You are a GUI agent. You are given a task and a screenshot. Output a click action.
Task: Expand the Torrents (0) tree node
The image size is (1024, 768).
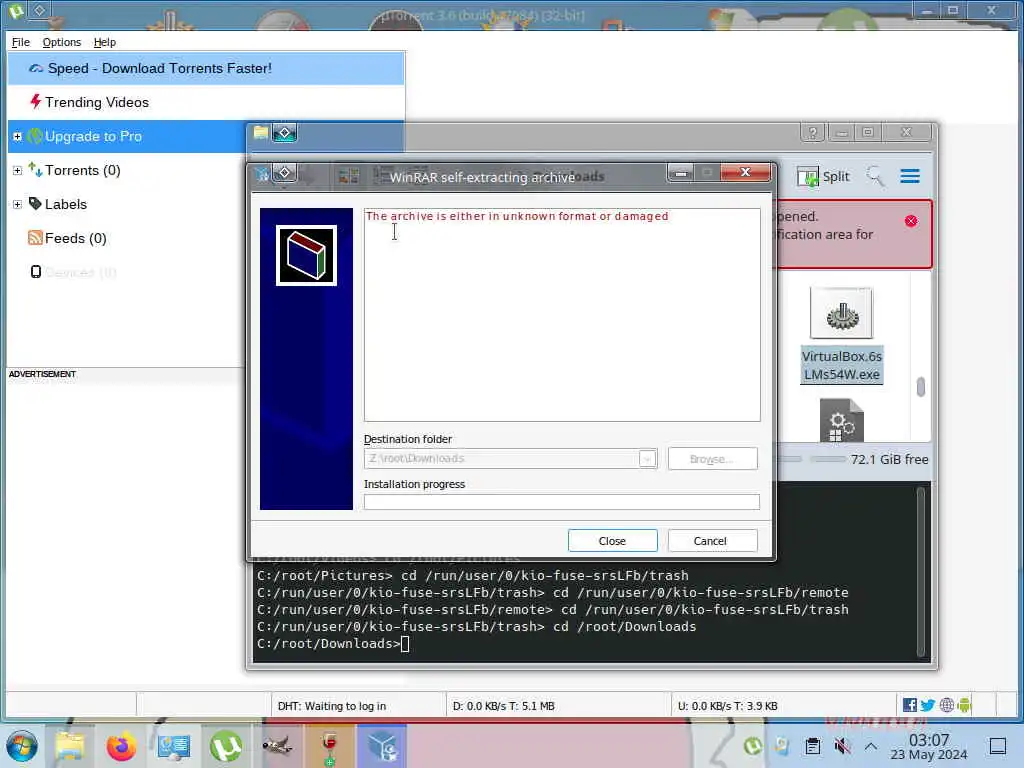point(18,170)
